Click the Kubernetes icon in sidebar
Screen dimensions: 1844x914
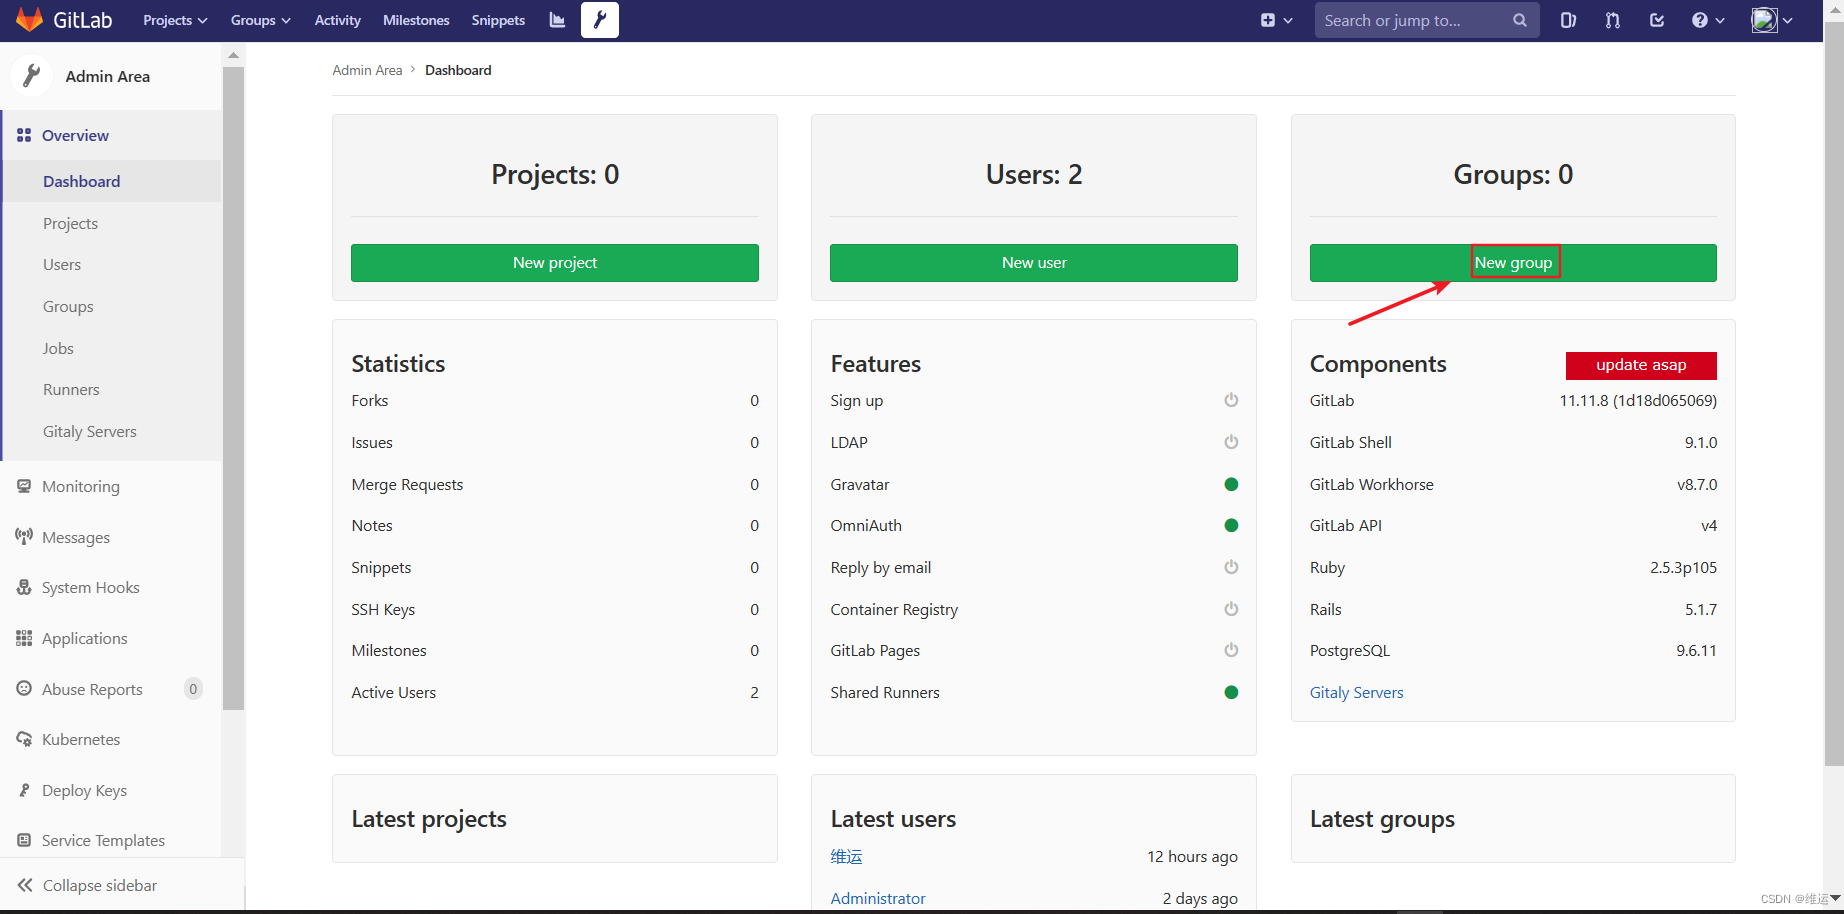click(x=24, y=740)
